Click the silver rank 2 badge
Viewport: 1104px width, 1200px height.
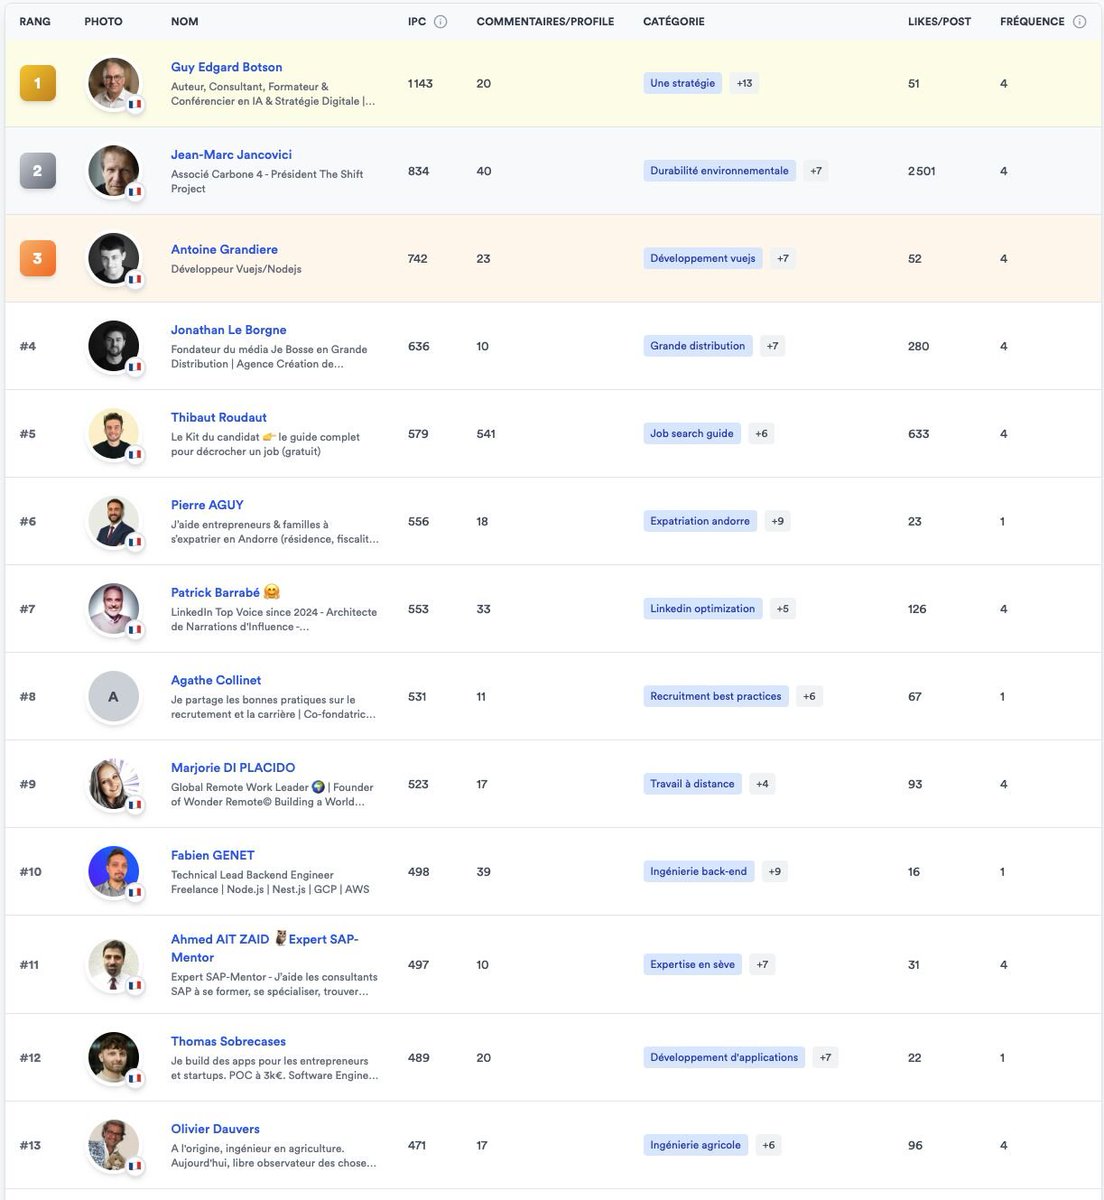[38, 171]
